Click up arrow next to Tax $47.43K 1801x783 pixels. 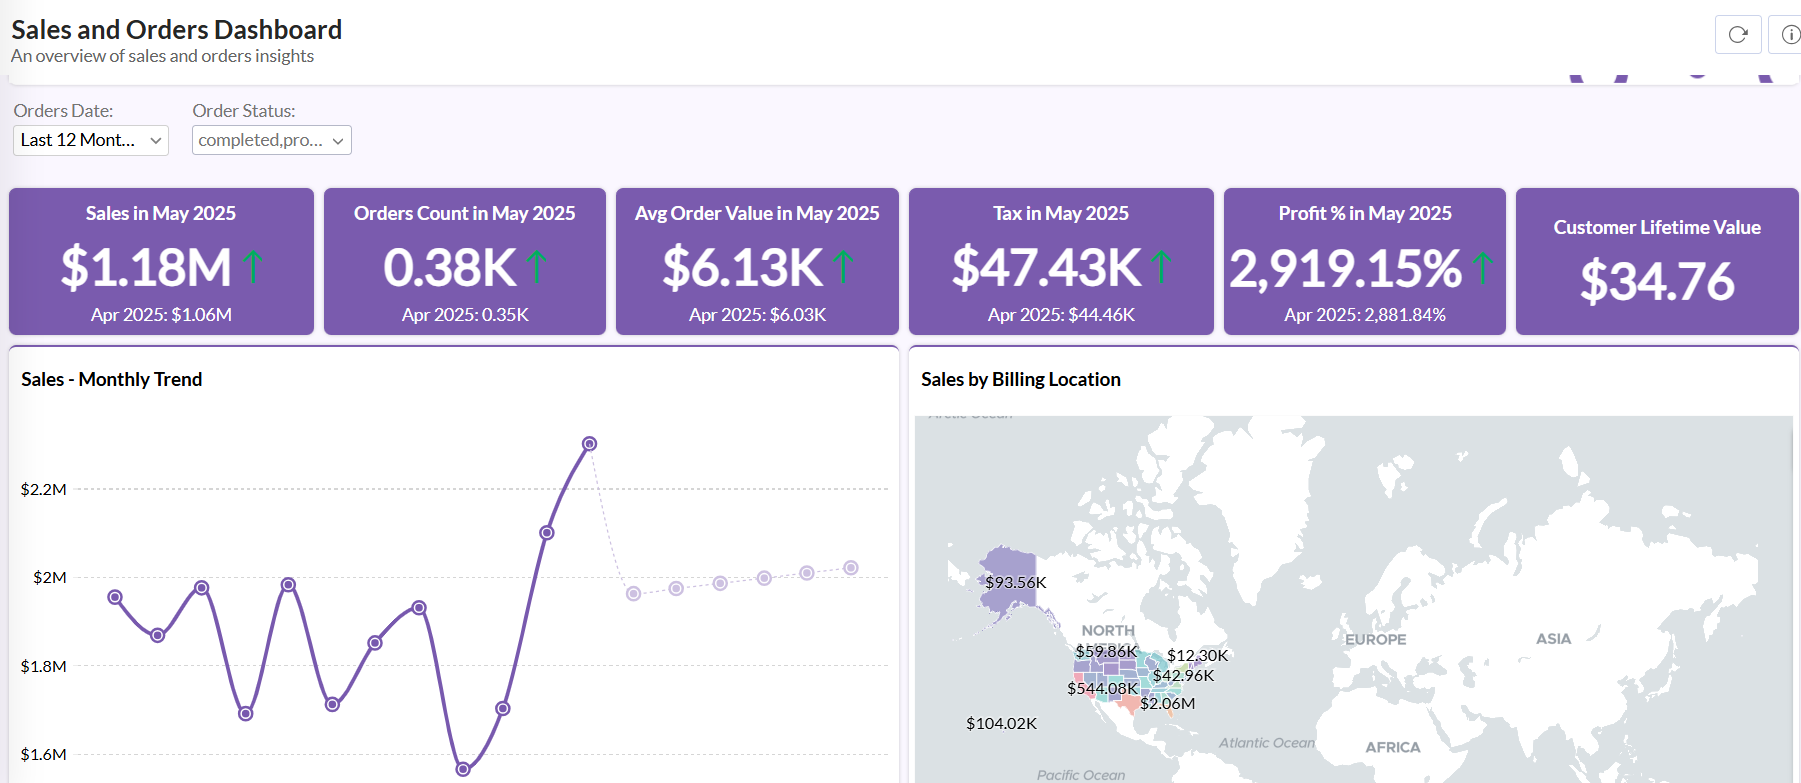(1161, 267)
